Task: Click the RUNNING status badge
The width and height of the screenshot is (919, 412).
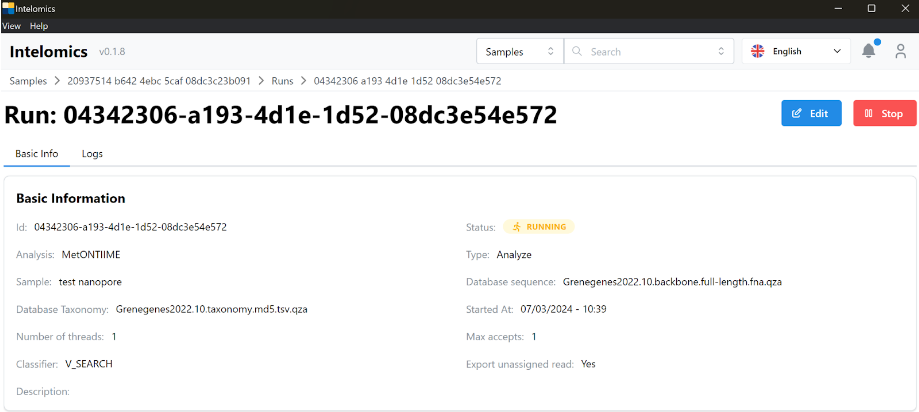Action: [x=538, y=227]
